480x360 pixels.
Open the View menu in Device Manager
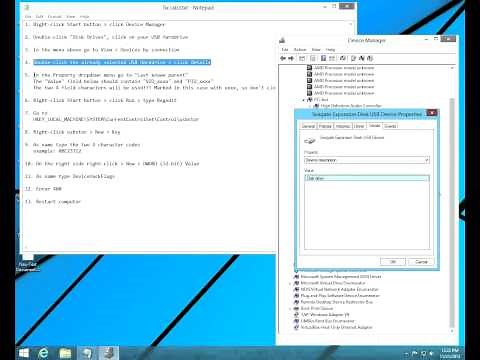[316, 50]
